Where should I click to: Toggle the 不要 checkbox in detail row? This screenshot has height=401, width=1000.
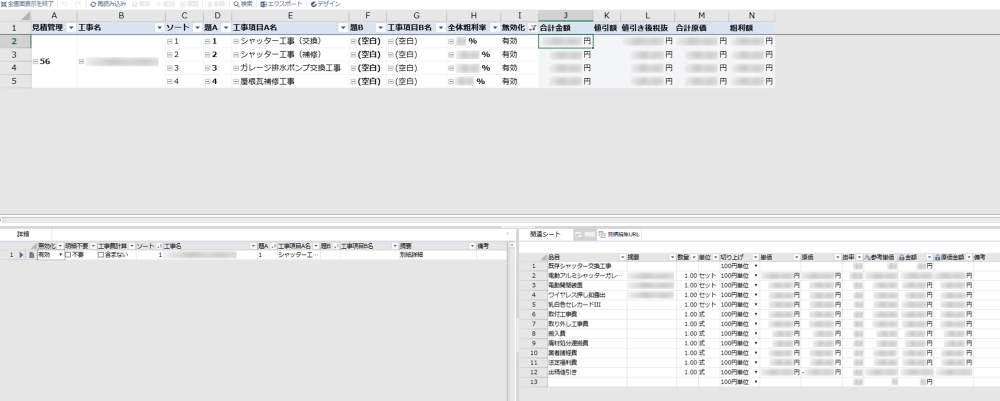[x=68, y=254]
